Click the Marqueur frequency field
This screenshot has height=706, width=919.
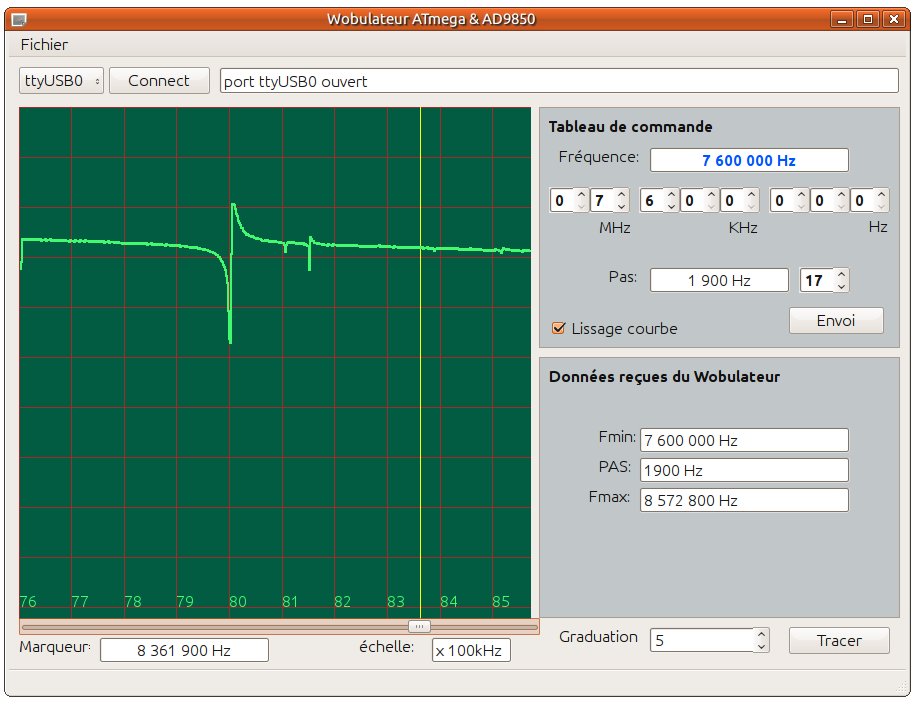[x=184, y=650]
